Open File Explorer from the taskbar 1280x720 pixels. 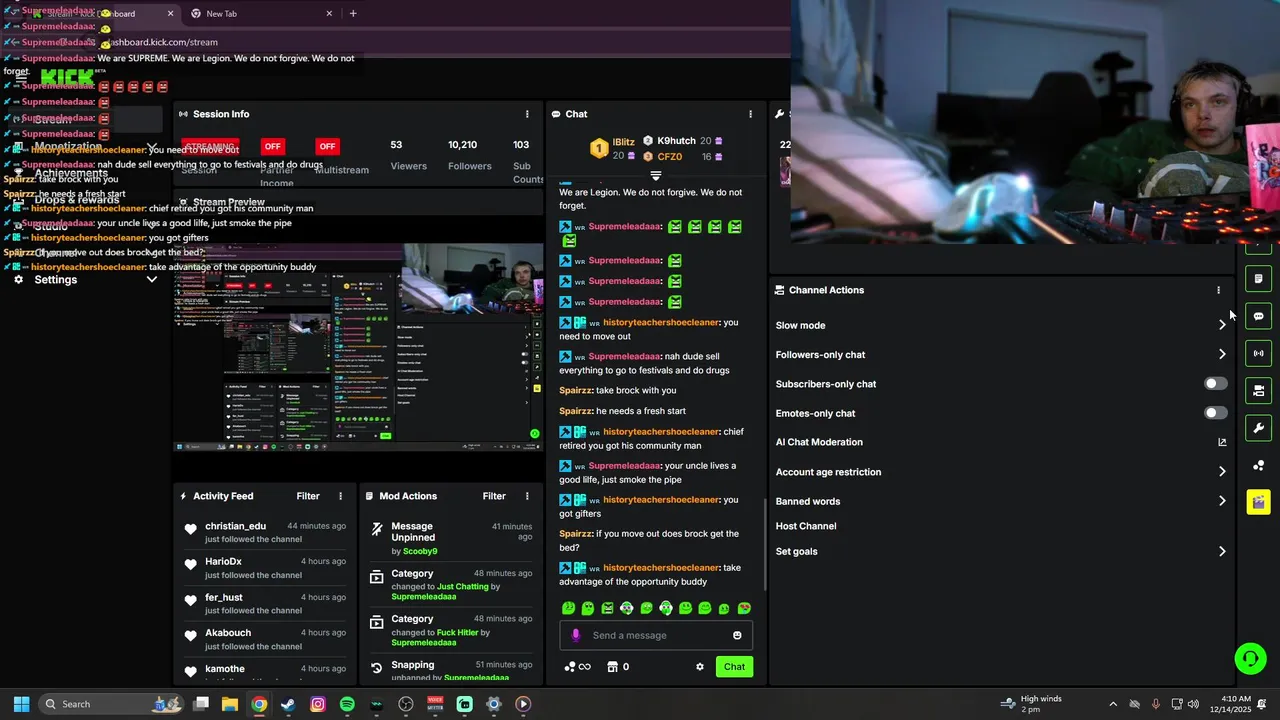229,704
